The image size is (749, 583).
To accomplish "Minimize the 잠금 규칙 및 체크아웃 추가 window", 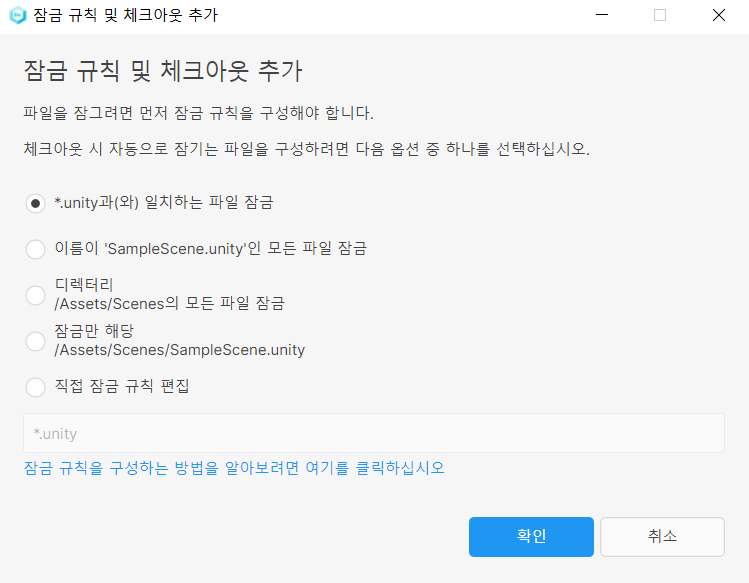I will (602, 15).
